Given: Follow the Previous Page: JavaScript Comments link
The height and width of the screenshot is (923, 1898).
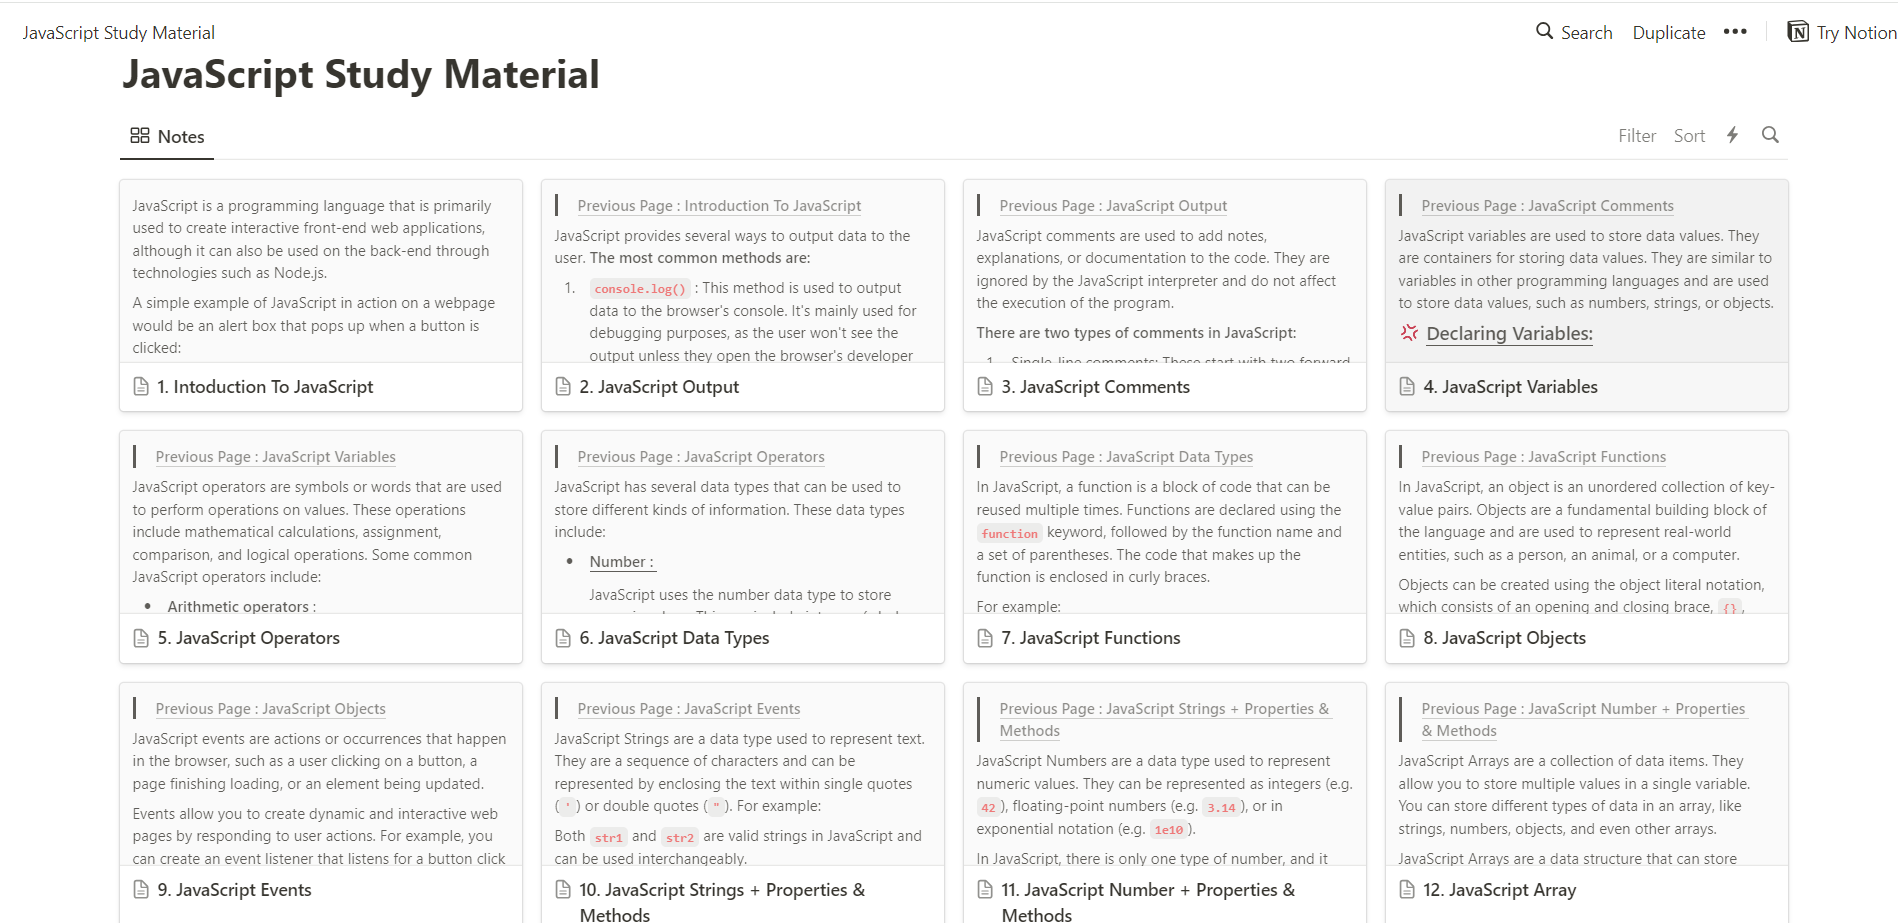Looking at the screenshot, I should 1546,206.
